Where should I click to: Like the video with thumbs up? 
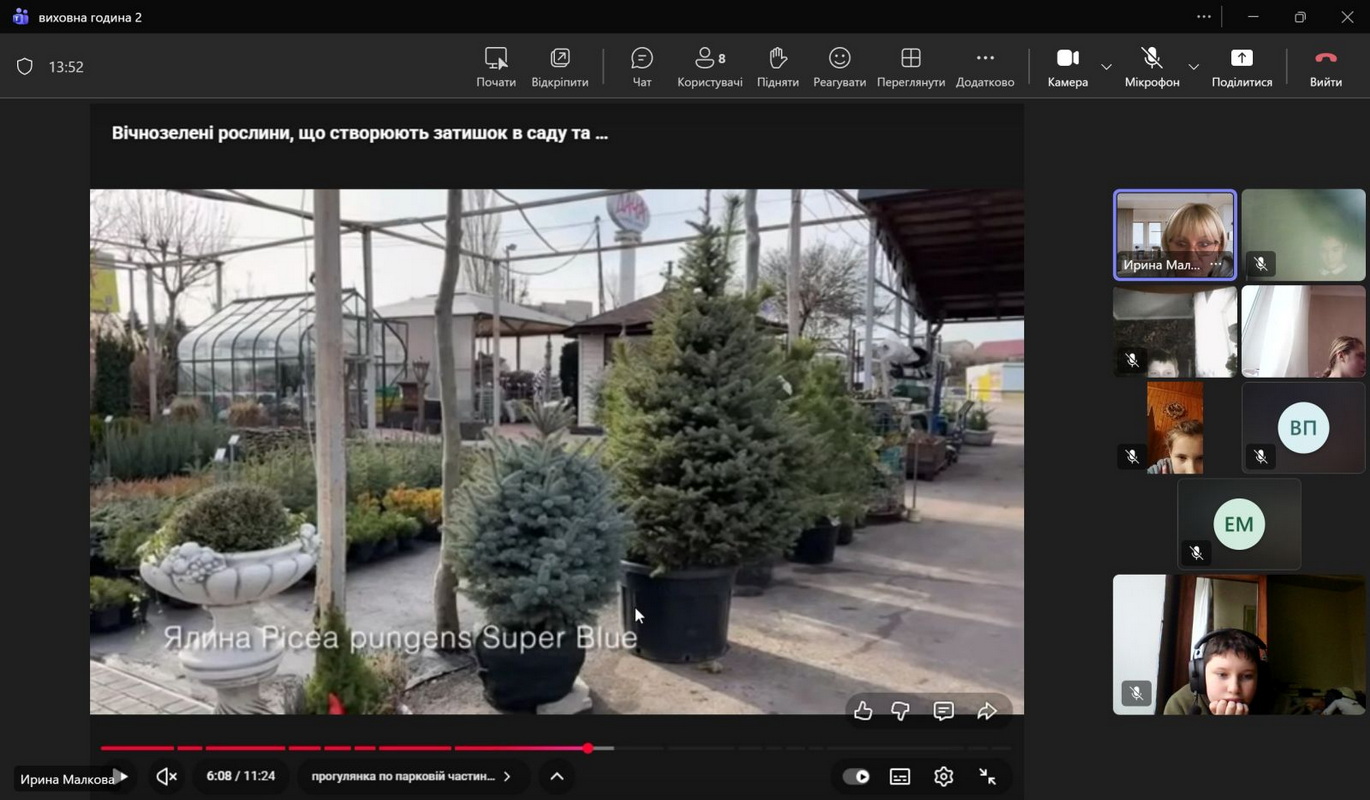(x=863, y=711)
